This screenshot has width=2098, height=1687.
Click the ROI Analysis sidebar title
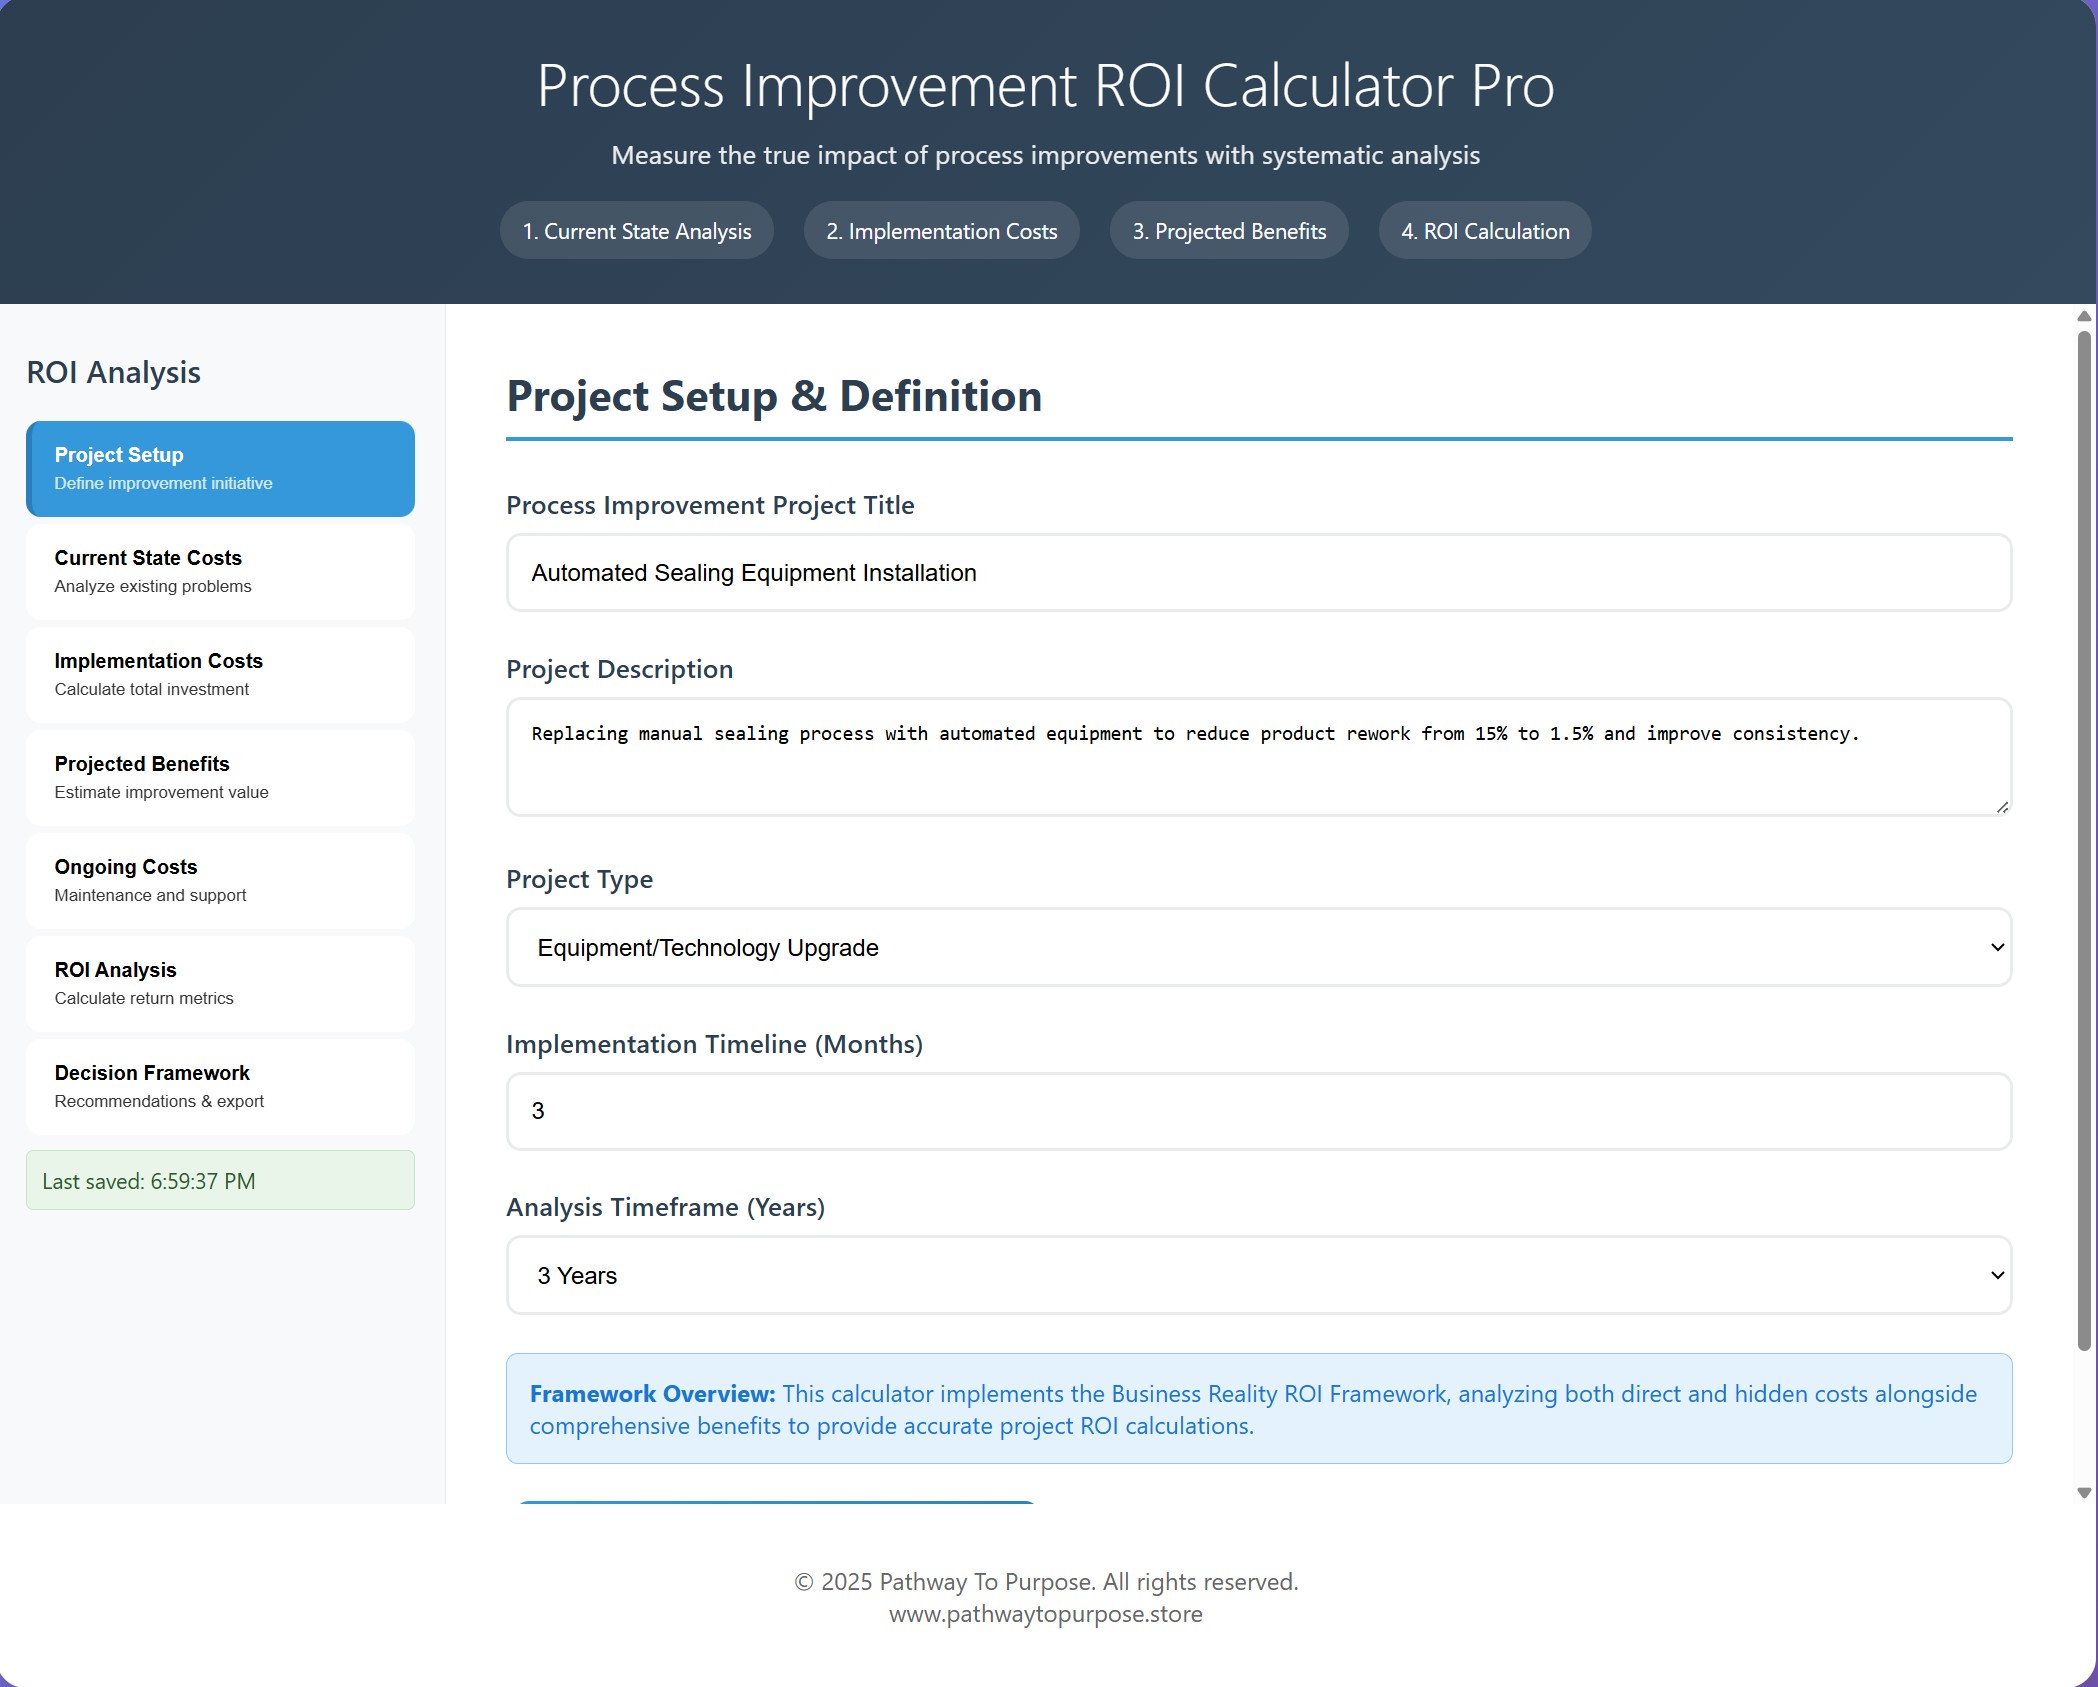pyautogui.click(x=114, y=372)
